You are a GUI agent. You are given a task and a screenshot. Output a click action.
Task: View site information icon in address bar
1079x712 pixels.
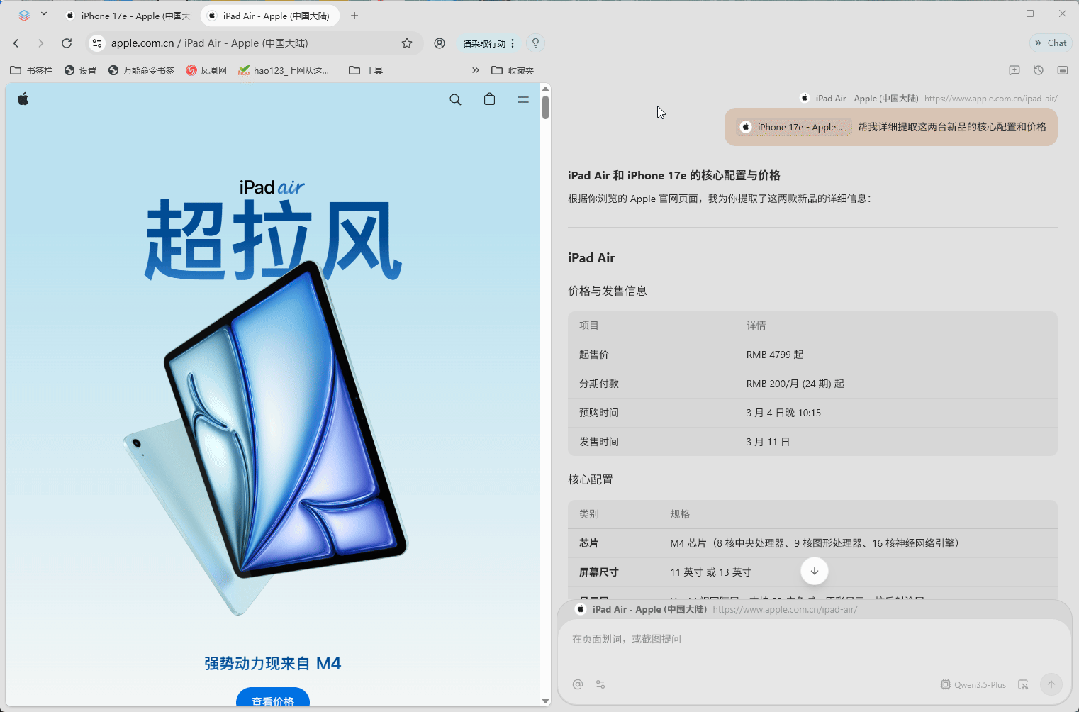coord(97,43)
